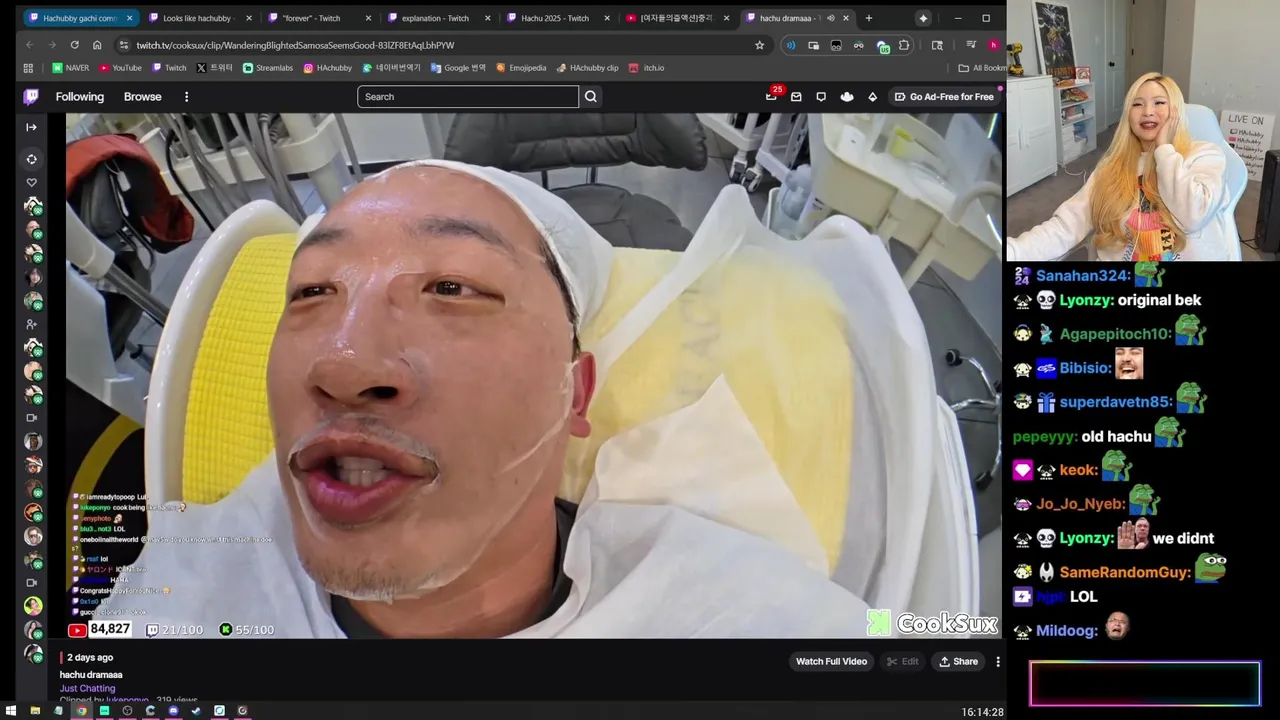Image resolution: width=1280 pixels, height=720 pixels.
Task: Click Go Ad-Free for Free button
Action: click(944, 97)
